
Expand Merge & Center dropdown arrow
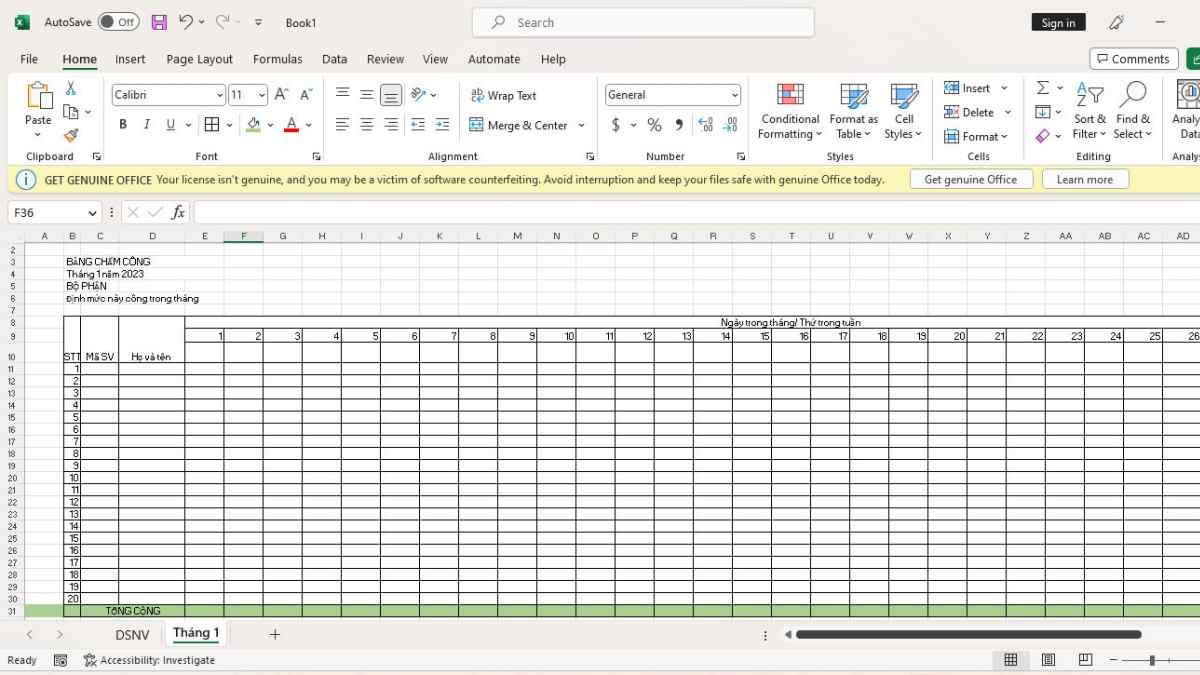click(582, 125)
